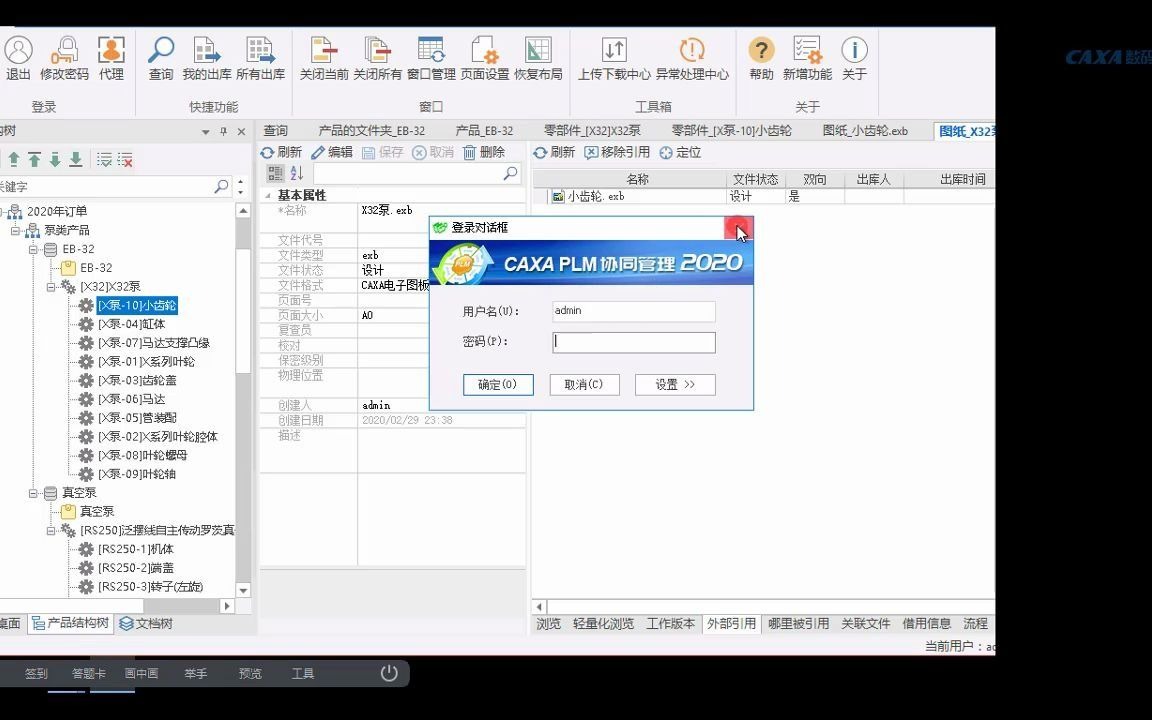
Task: Close the 登录对话框 login dialog
Action: (x=737, y=228)
